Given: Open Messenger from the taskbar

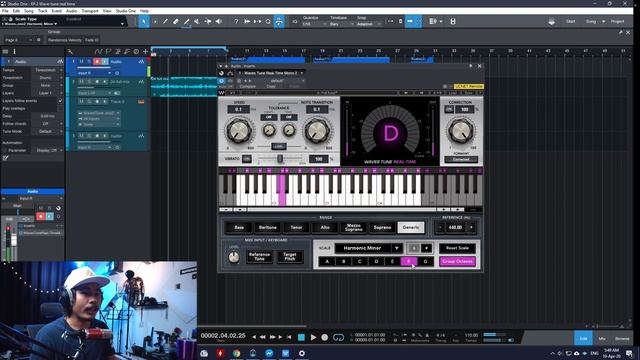Looking at the screenshot, I should (x=269, y=353).
